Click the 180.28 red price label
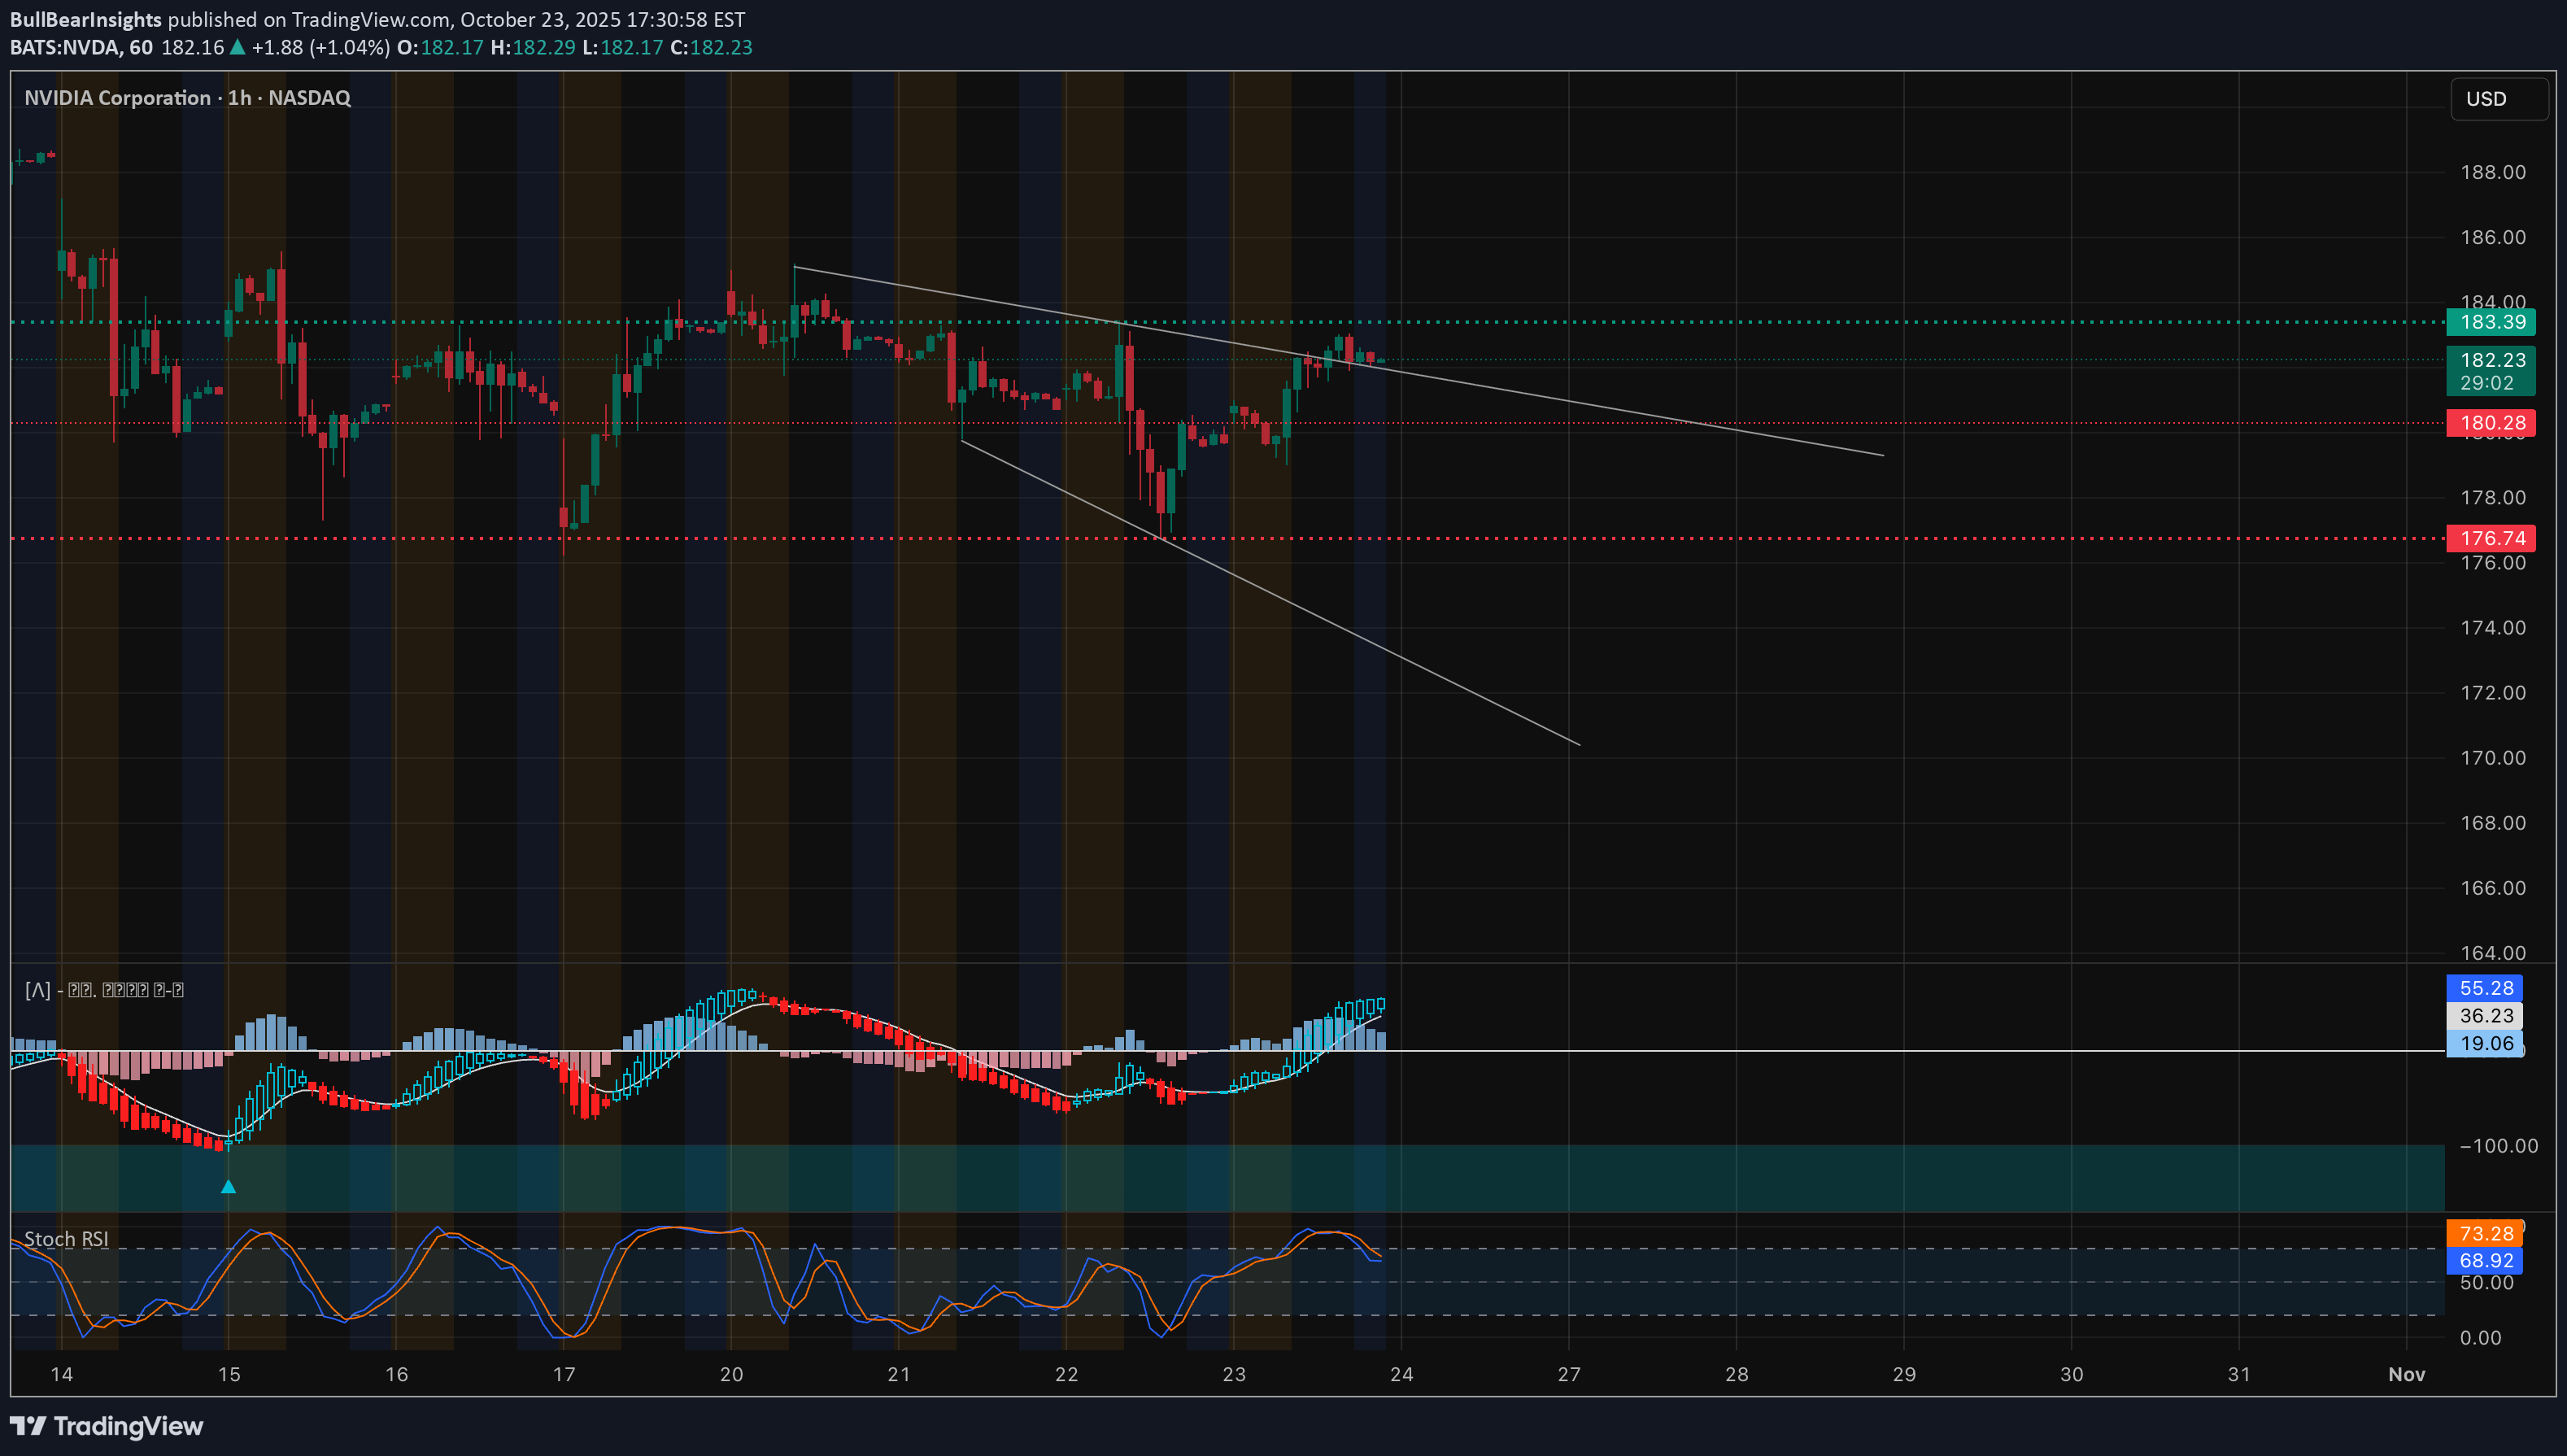The height and width of the screenshot is (1456, 2567). point(2490,423)
